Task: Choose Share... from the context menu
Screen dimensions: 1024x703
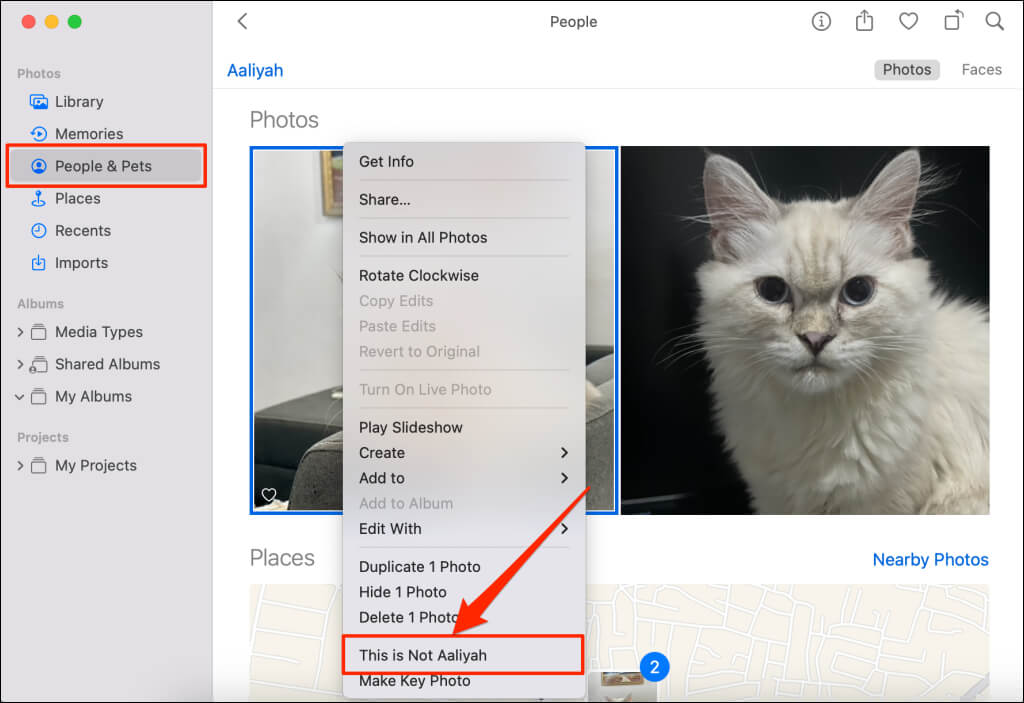Action: pos(463,199)
